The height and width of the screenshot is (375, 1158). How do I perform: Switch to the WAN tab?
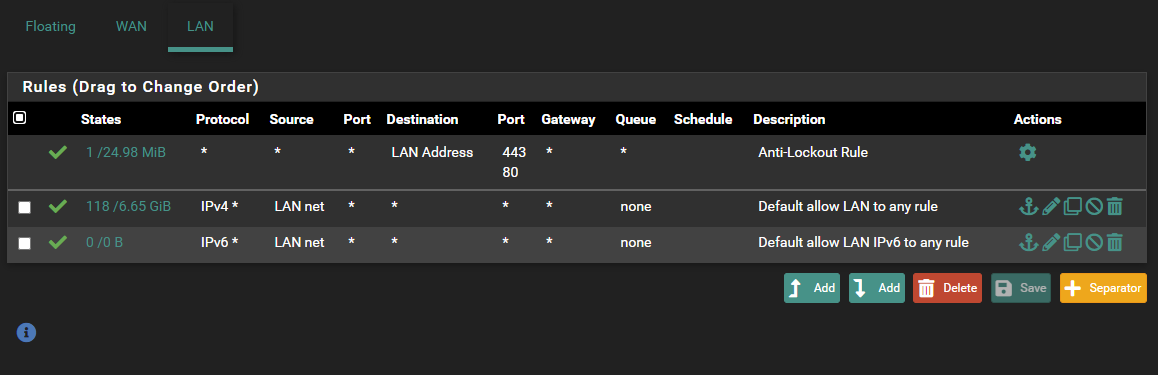click(x=131, y=27)
